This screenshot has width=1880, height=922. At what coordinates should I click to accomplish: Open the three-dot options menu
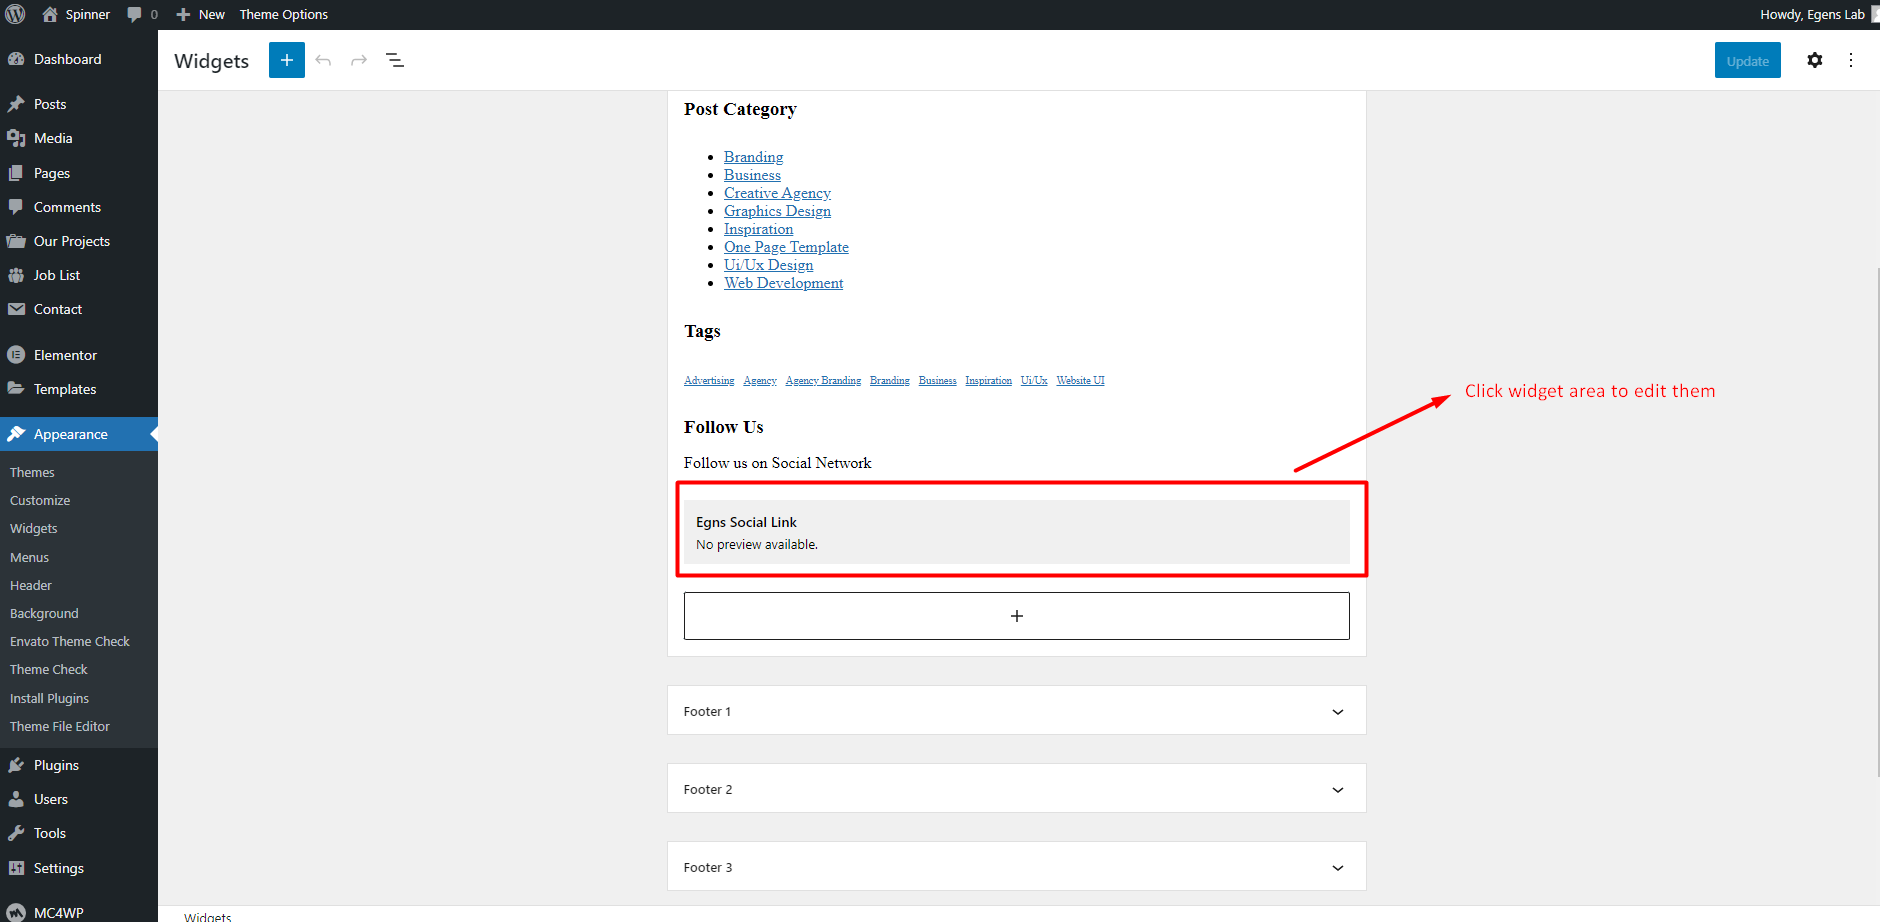point(1851,60)
